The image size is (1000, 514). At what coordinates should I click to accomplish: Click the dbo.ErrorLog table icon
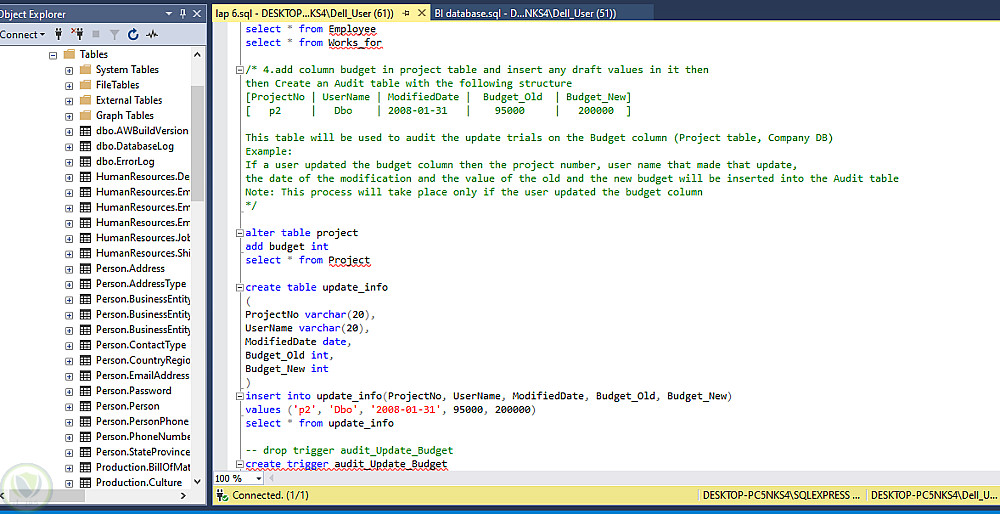pyautogui.click(x=85, y=161)
